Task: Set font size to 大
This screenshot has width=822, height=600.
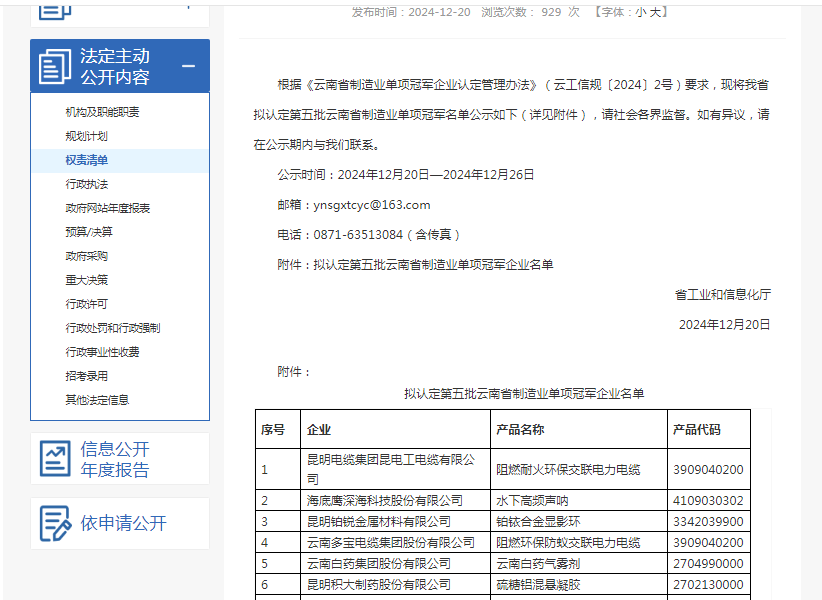Action: 656,12
